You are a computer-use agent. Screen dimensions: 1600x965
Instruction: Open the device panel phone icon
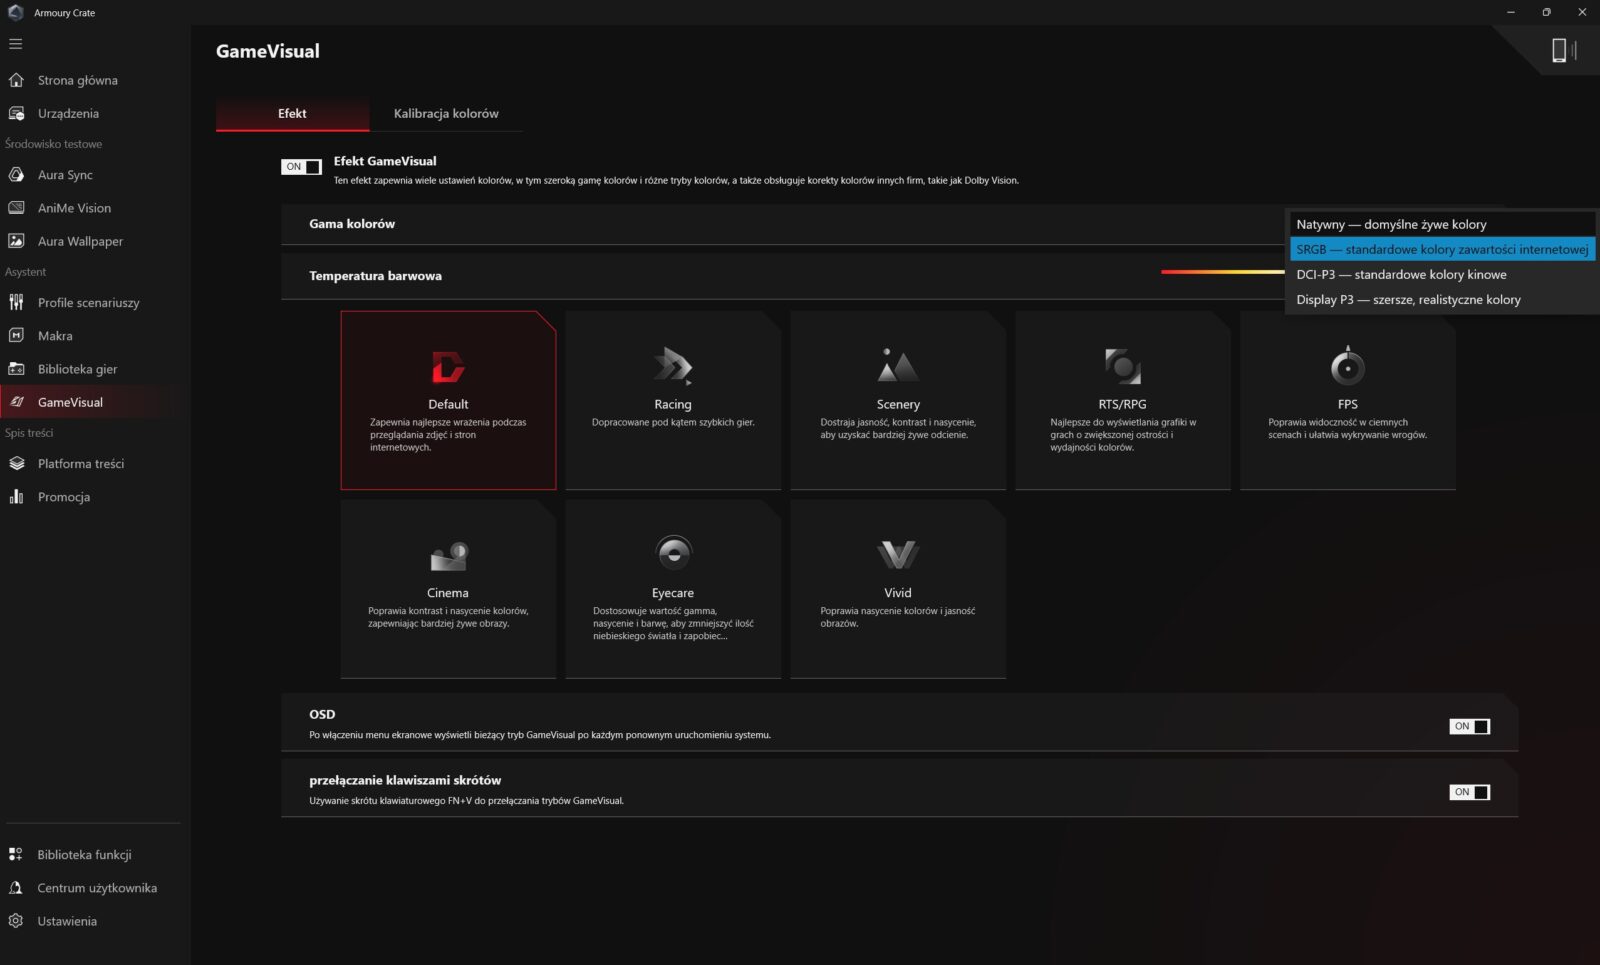click(x=1559, y=50)
